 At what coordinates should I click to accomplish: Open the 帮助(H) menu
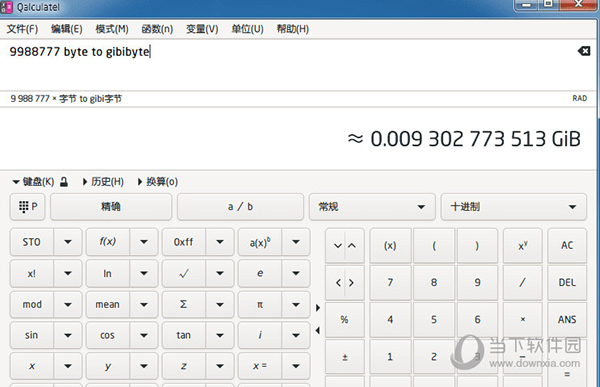[x=293, y=29]
